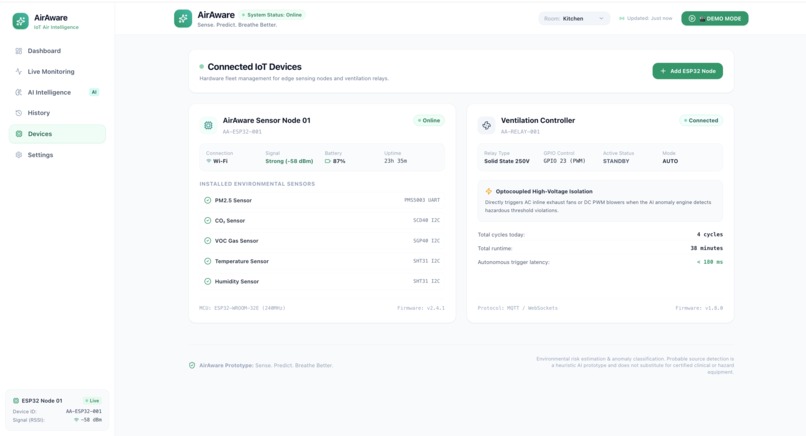Image resolution: width=806 pixels, height=436 pixels.
Task: Click the fan icon on the Ventilation Controller card
Action: pyautogui.click(x=486, y=125)
